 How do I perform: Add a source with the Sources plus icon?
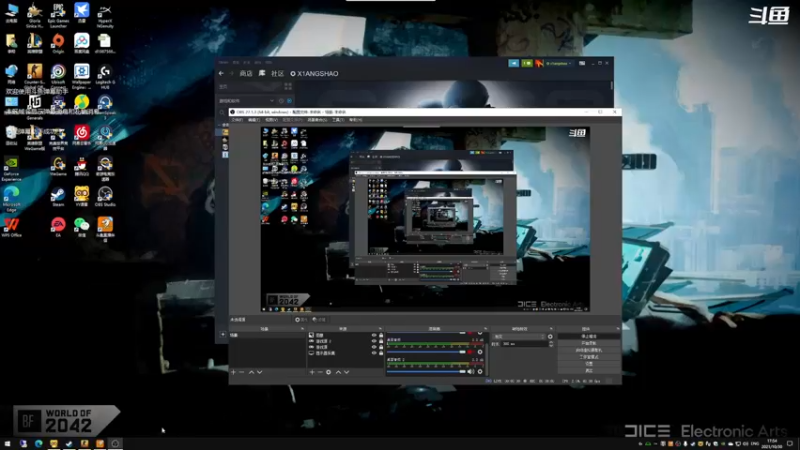312,372
